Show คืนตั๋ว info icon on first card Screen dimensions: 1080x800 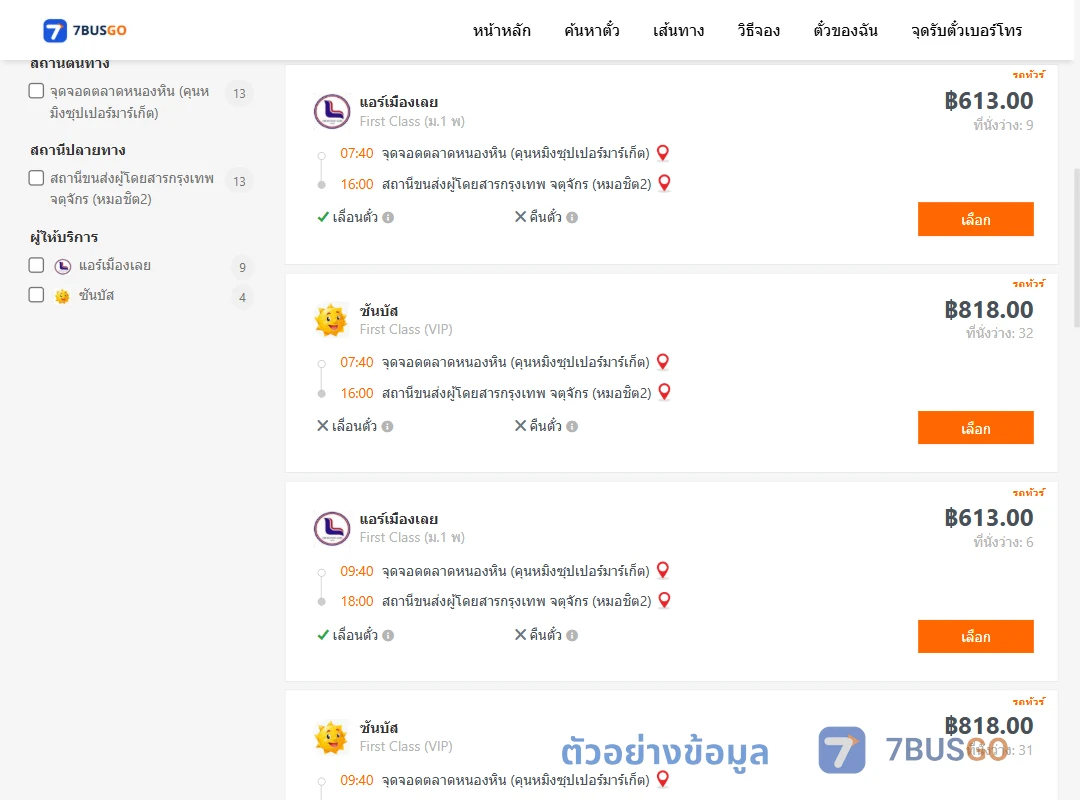click(572, 218)
